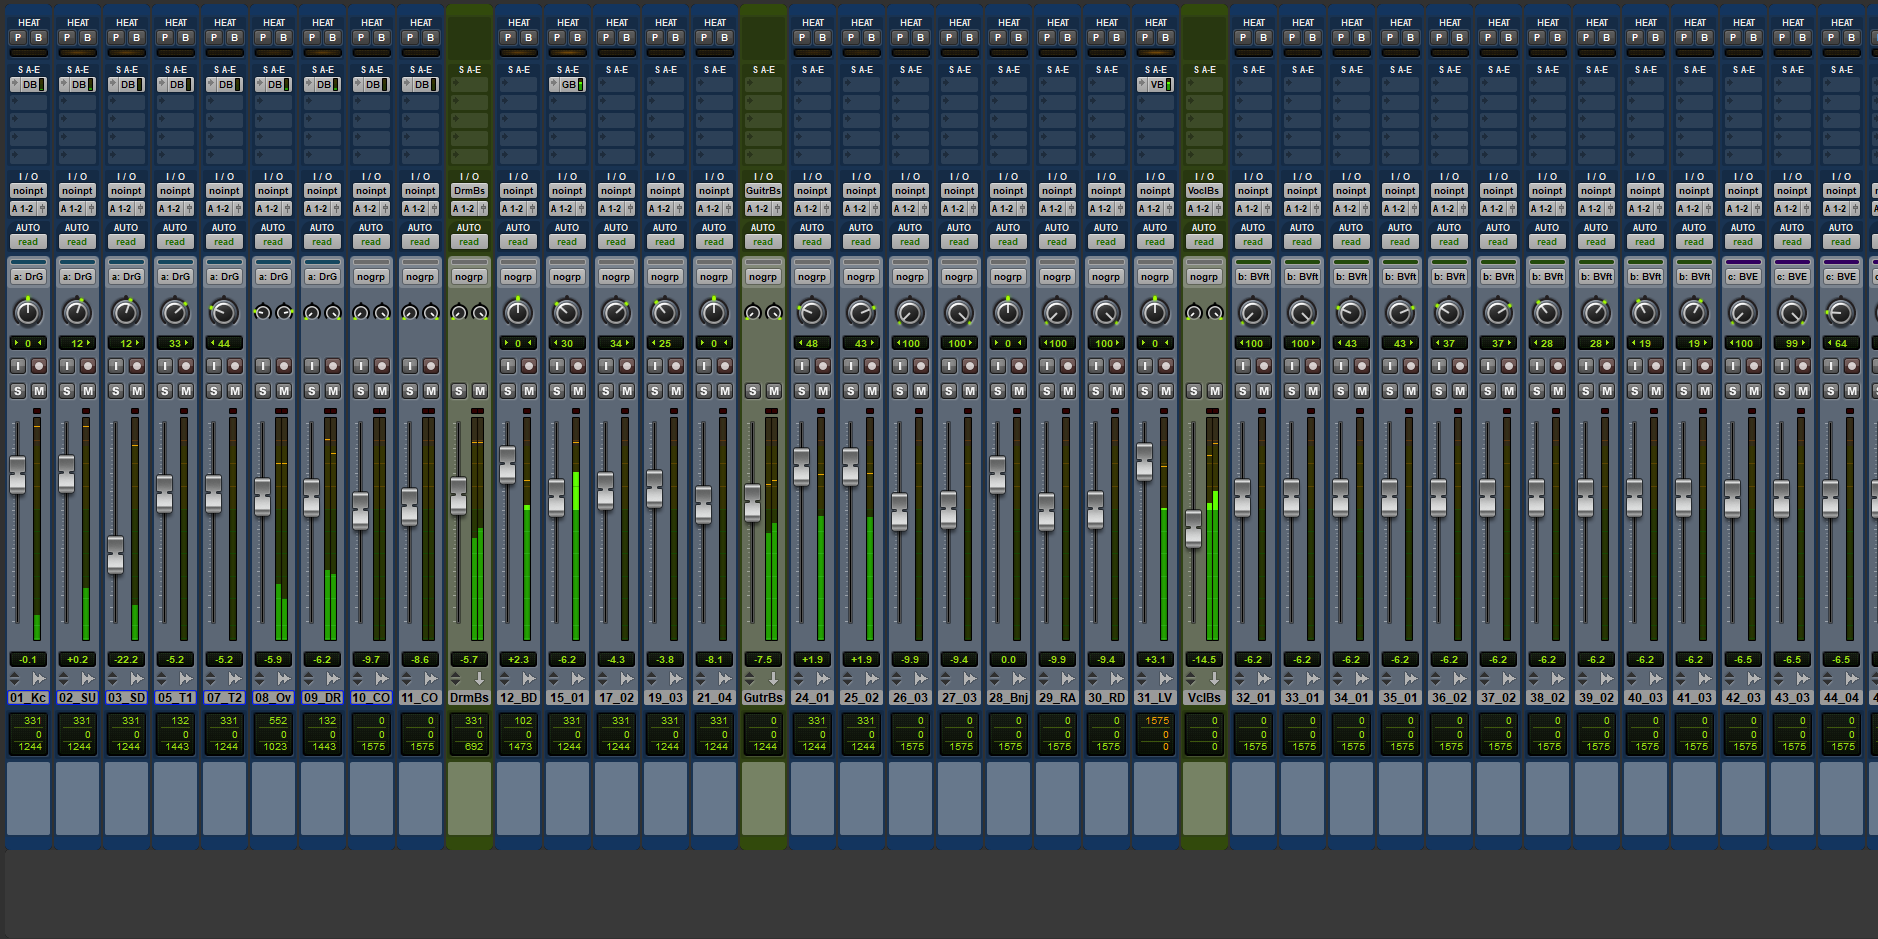Select the 01_Kc track name

click(28, 698)
